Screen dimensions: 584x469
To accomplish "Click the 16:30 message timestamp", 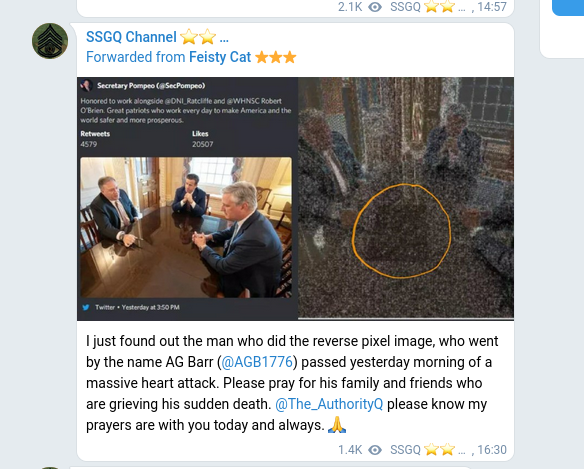I will click(492, 450).
